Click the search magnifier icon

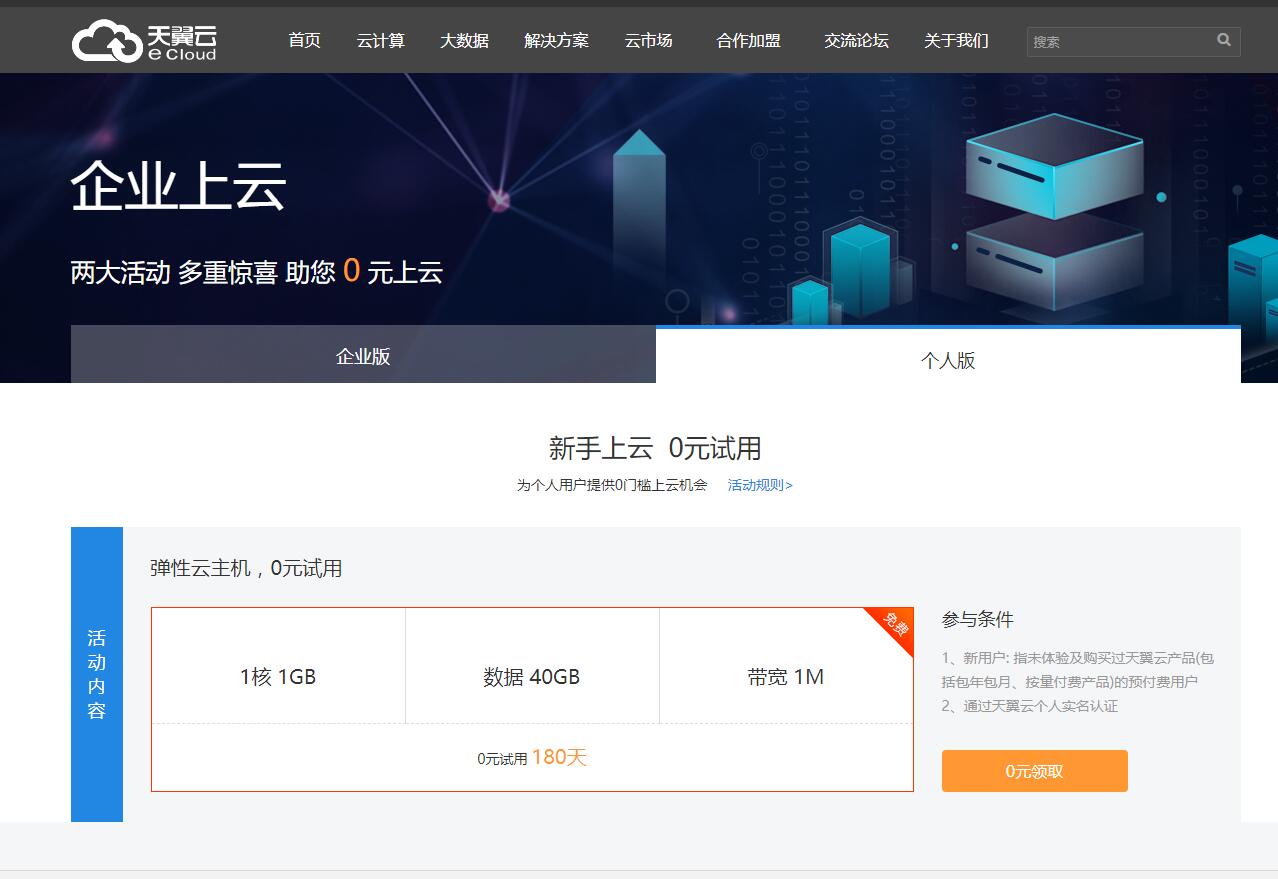pos(1223,41)
